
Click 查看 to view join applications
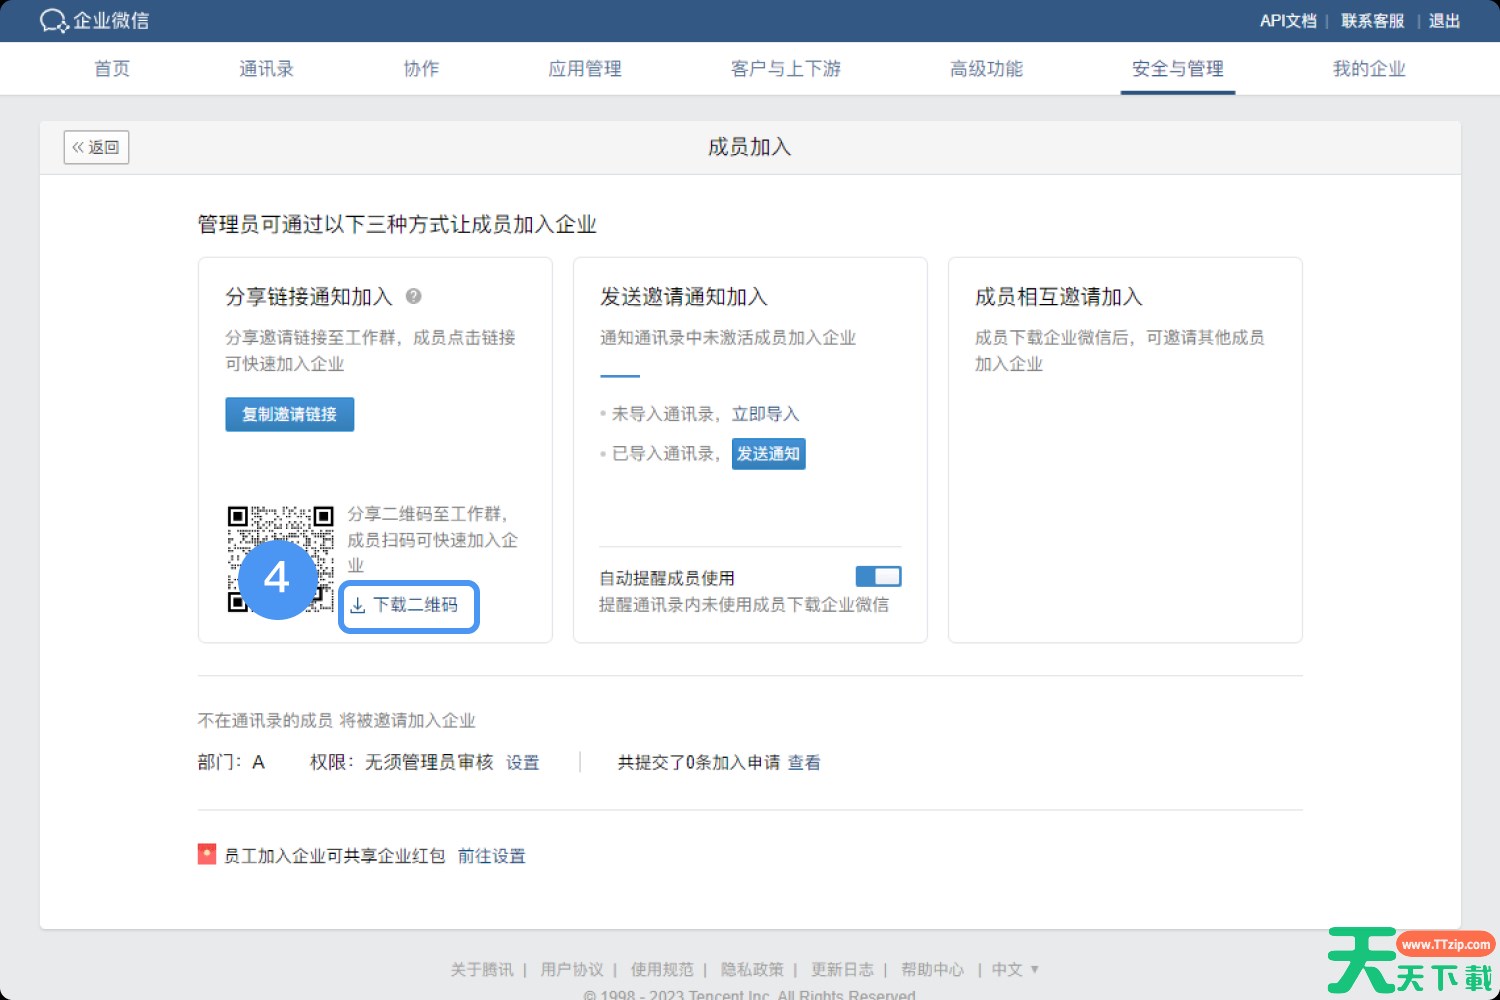pos(804,762)
